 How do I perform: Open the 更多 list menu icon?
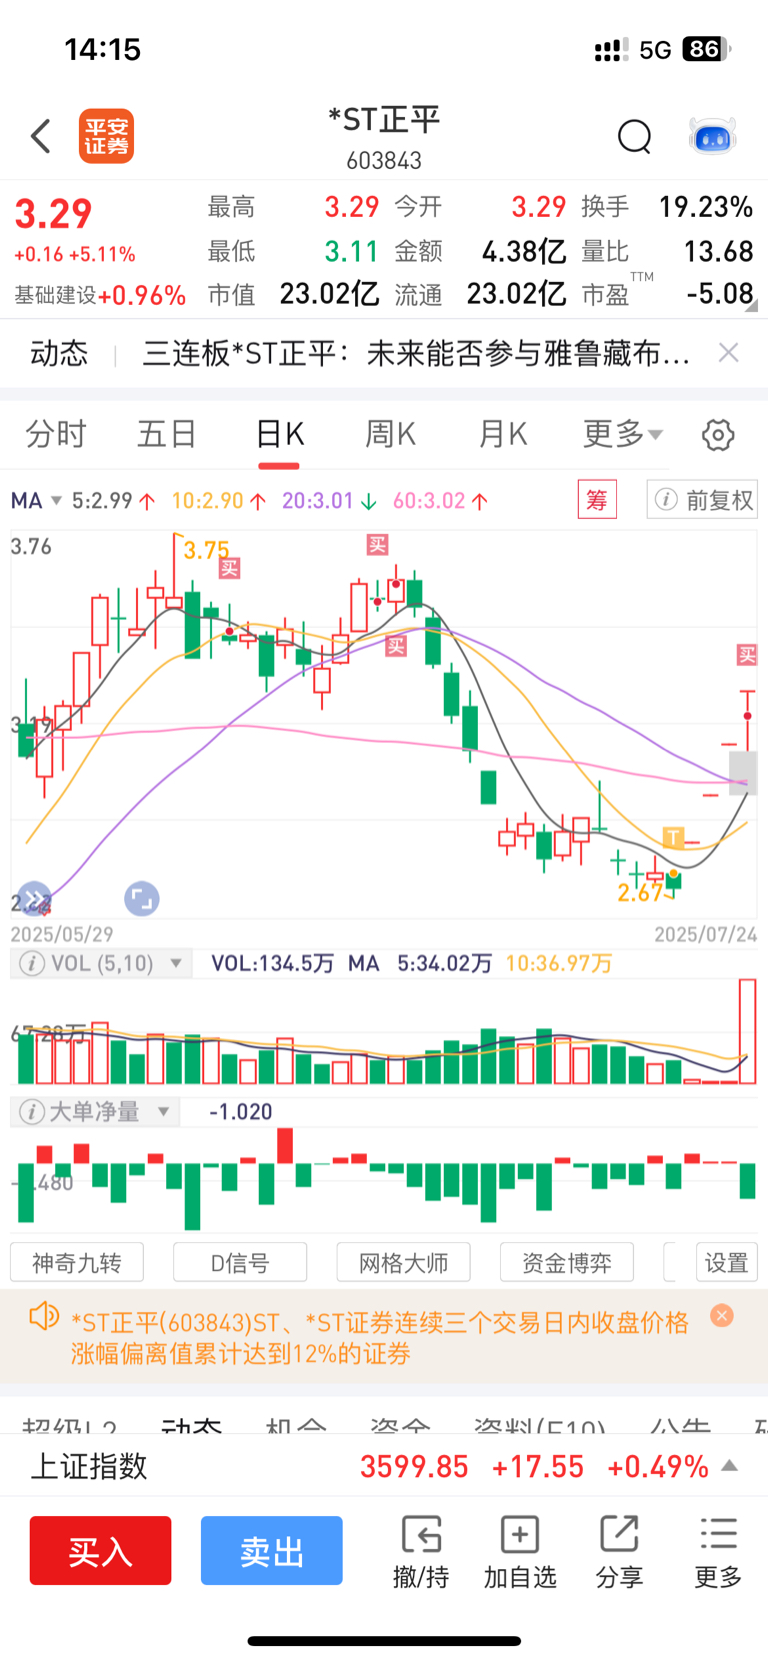point(718,1534)
